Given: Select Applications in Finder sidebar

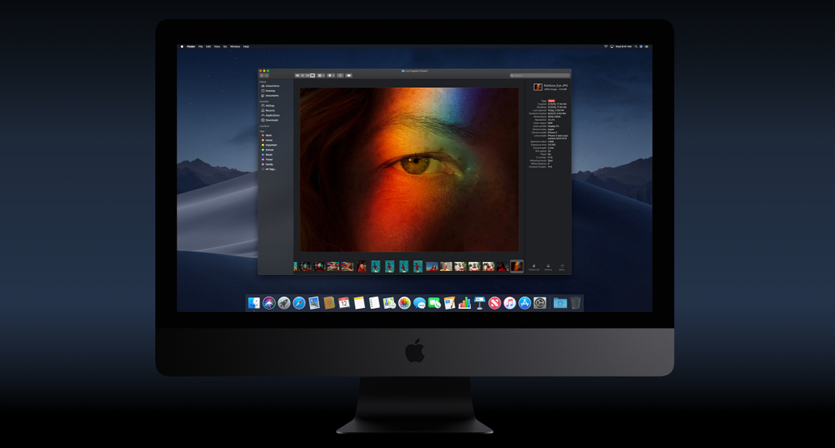Looking at the screenshot, I should pyautogui.click(x=272, y=115).
